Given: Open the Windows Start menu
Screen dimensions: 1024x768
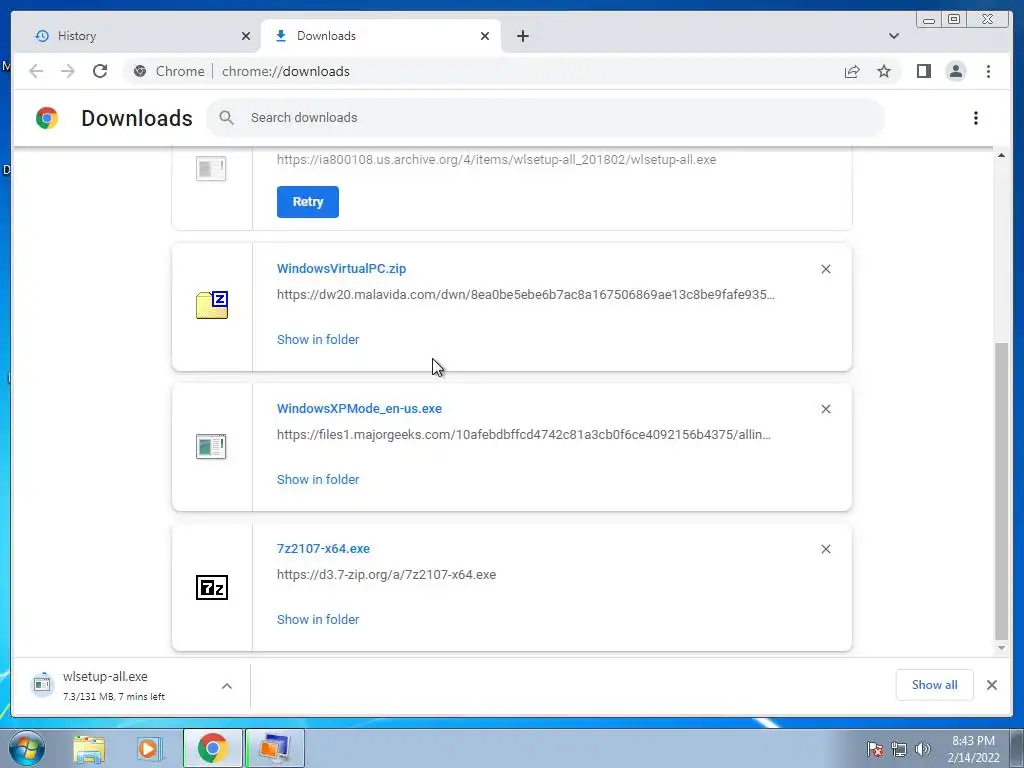Looking at the screenshot, I should tap(27, 748).
